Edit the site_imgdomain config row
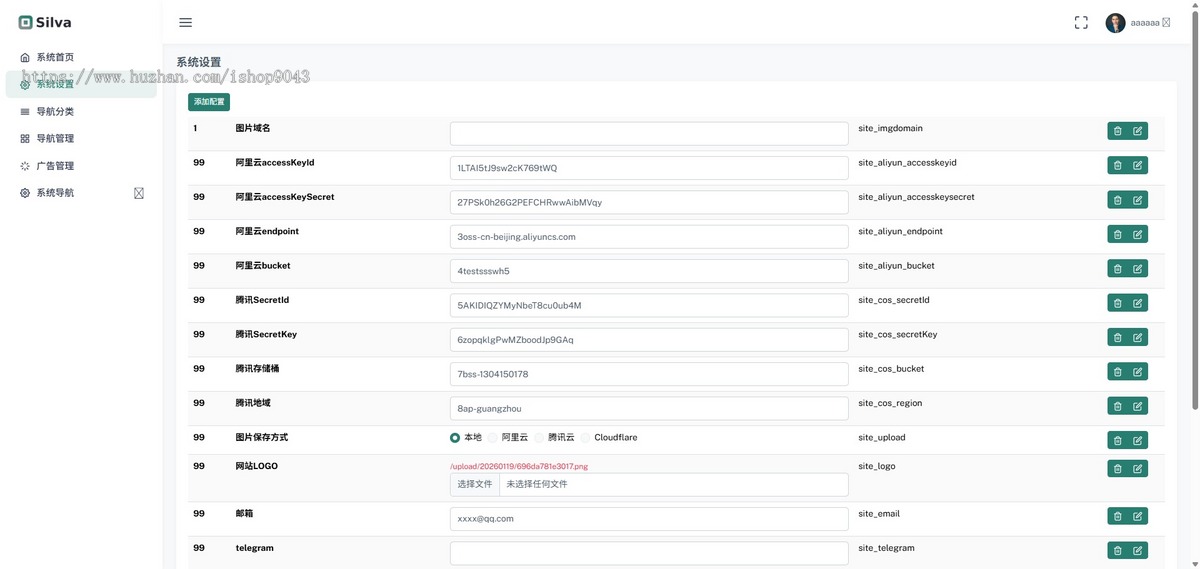This screenshot has width=1200, height=569. coord(1138,131)
